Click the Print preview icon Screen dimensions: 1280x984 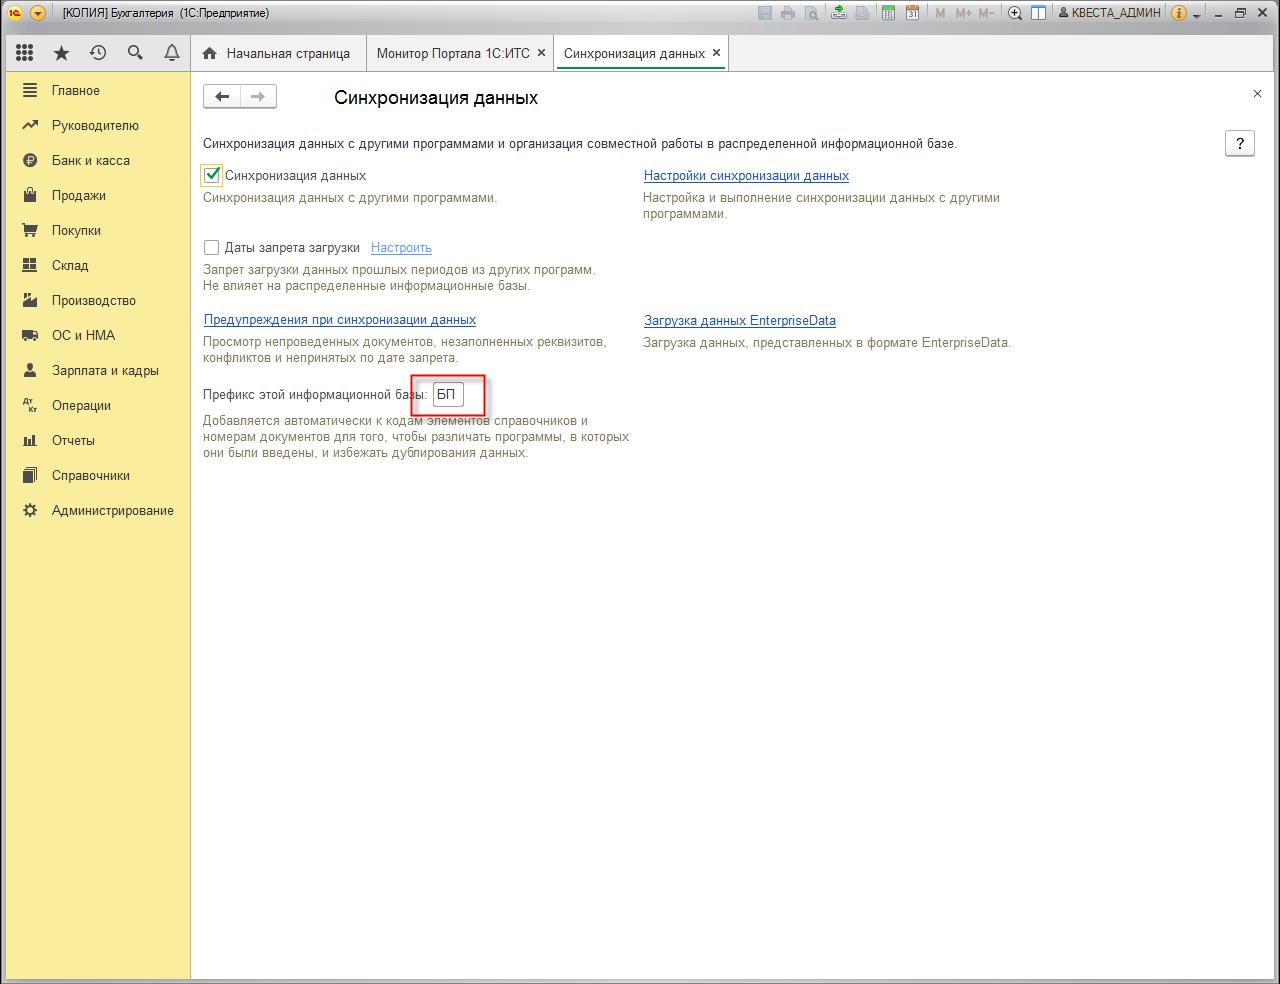[812, 13]
